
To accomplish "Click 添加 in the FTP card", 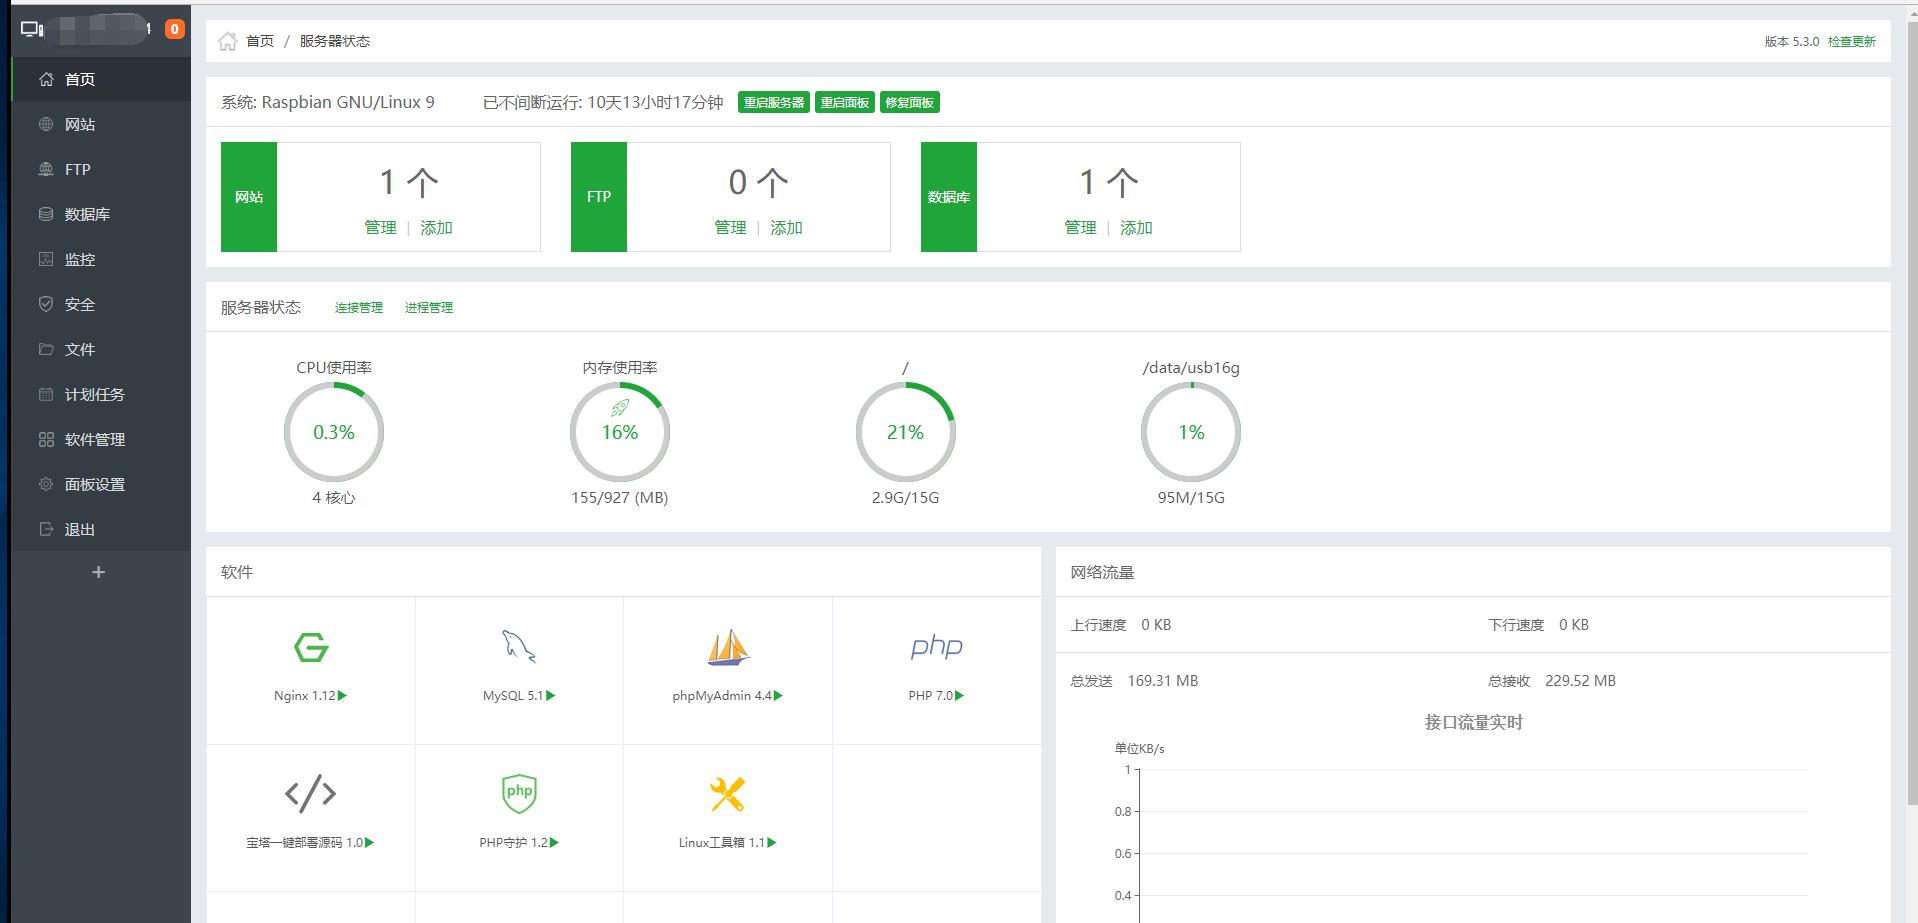I will point(786,228).
